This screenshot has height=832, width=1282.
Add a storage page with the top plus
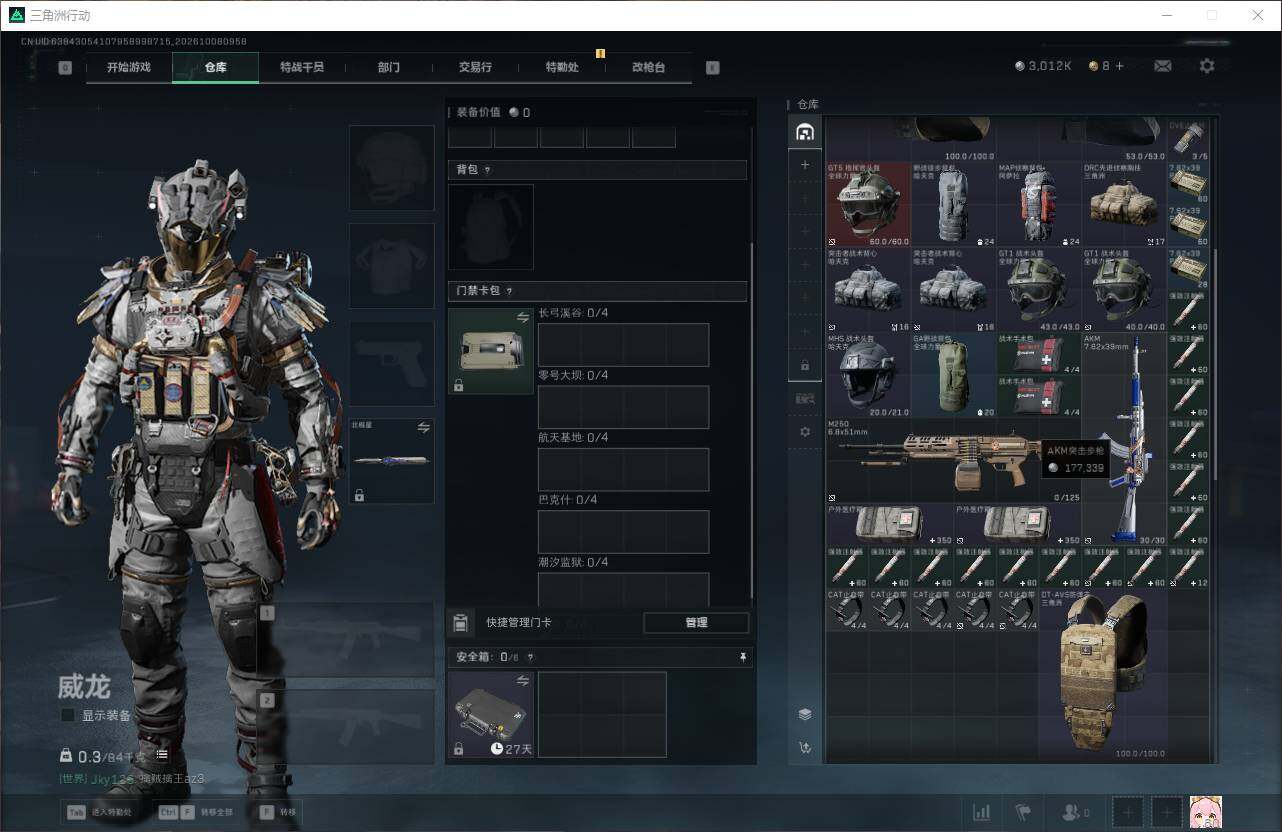pos(805,165)
